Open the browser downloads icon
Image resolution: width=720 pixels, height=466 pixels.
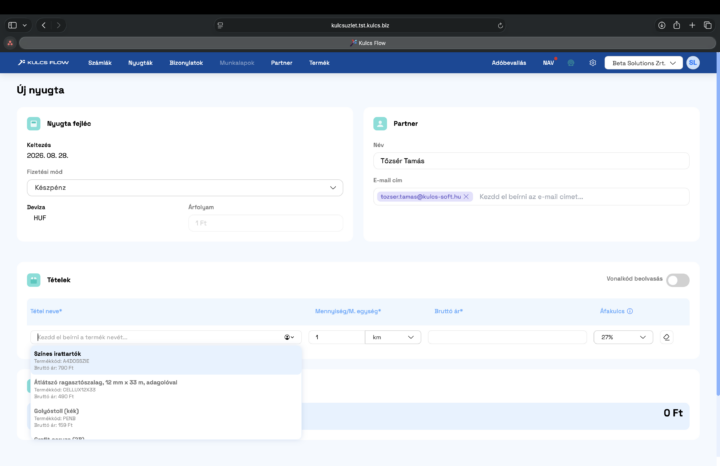[661, 25]
